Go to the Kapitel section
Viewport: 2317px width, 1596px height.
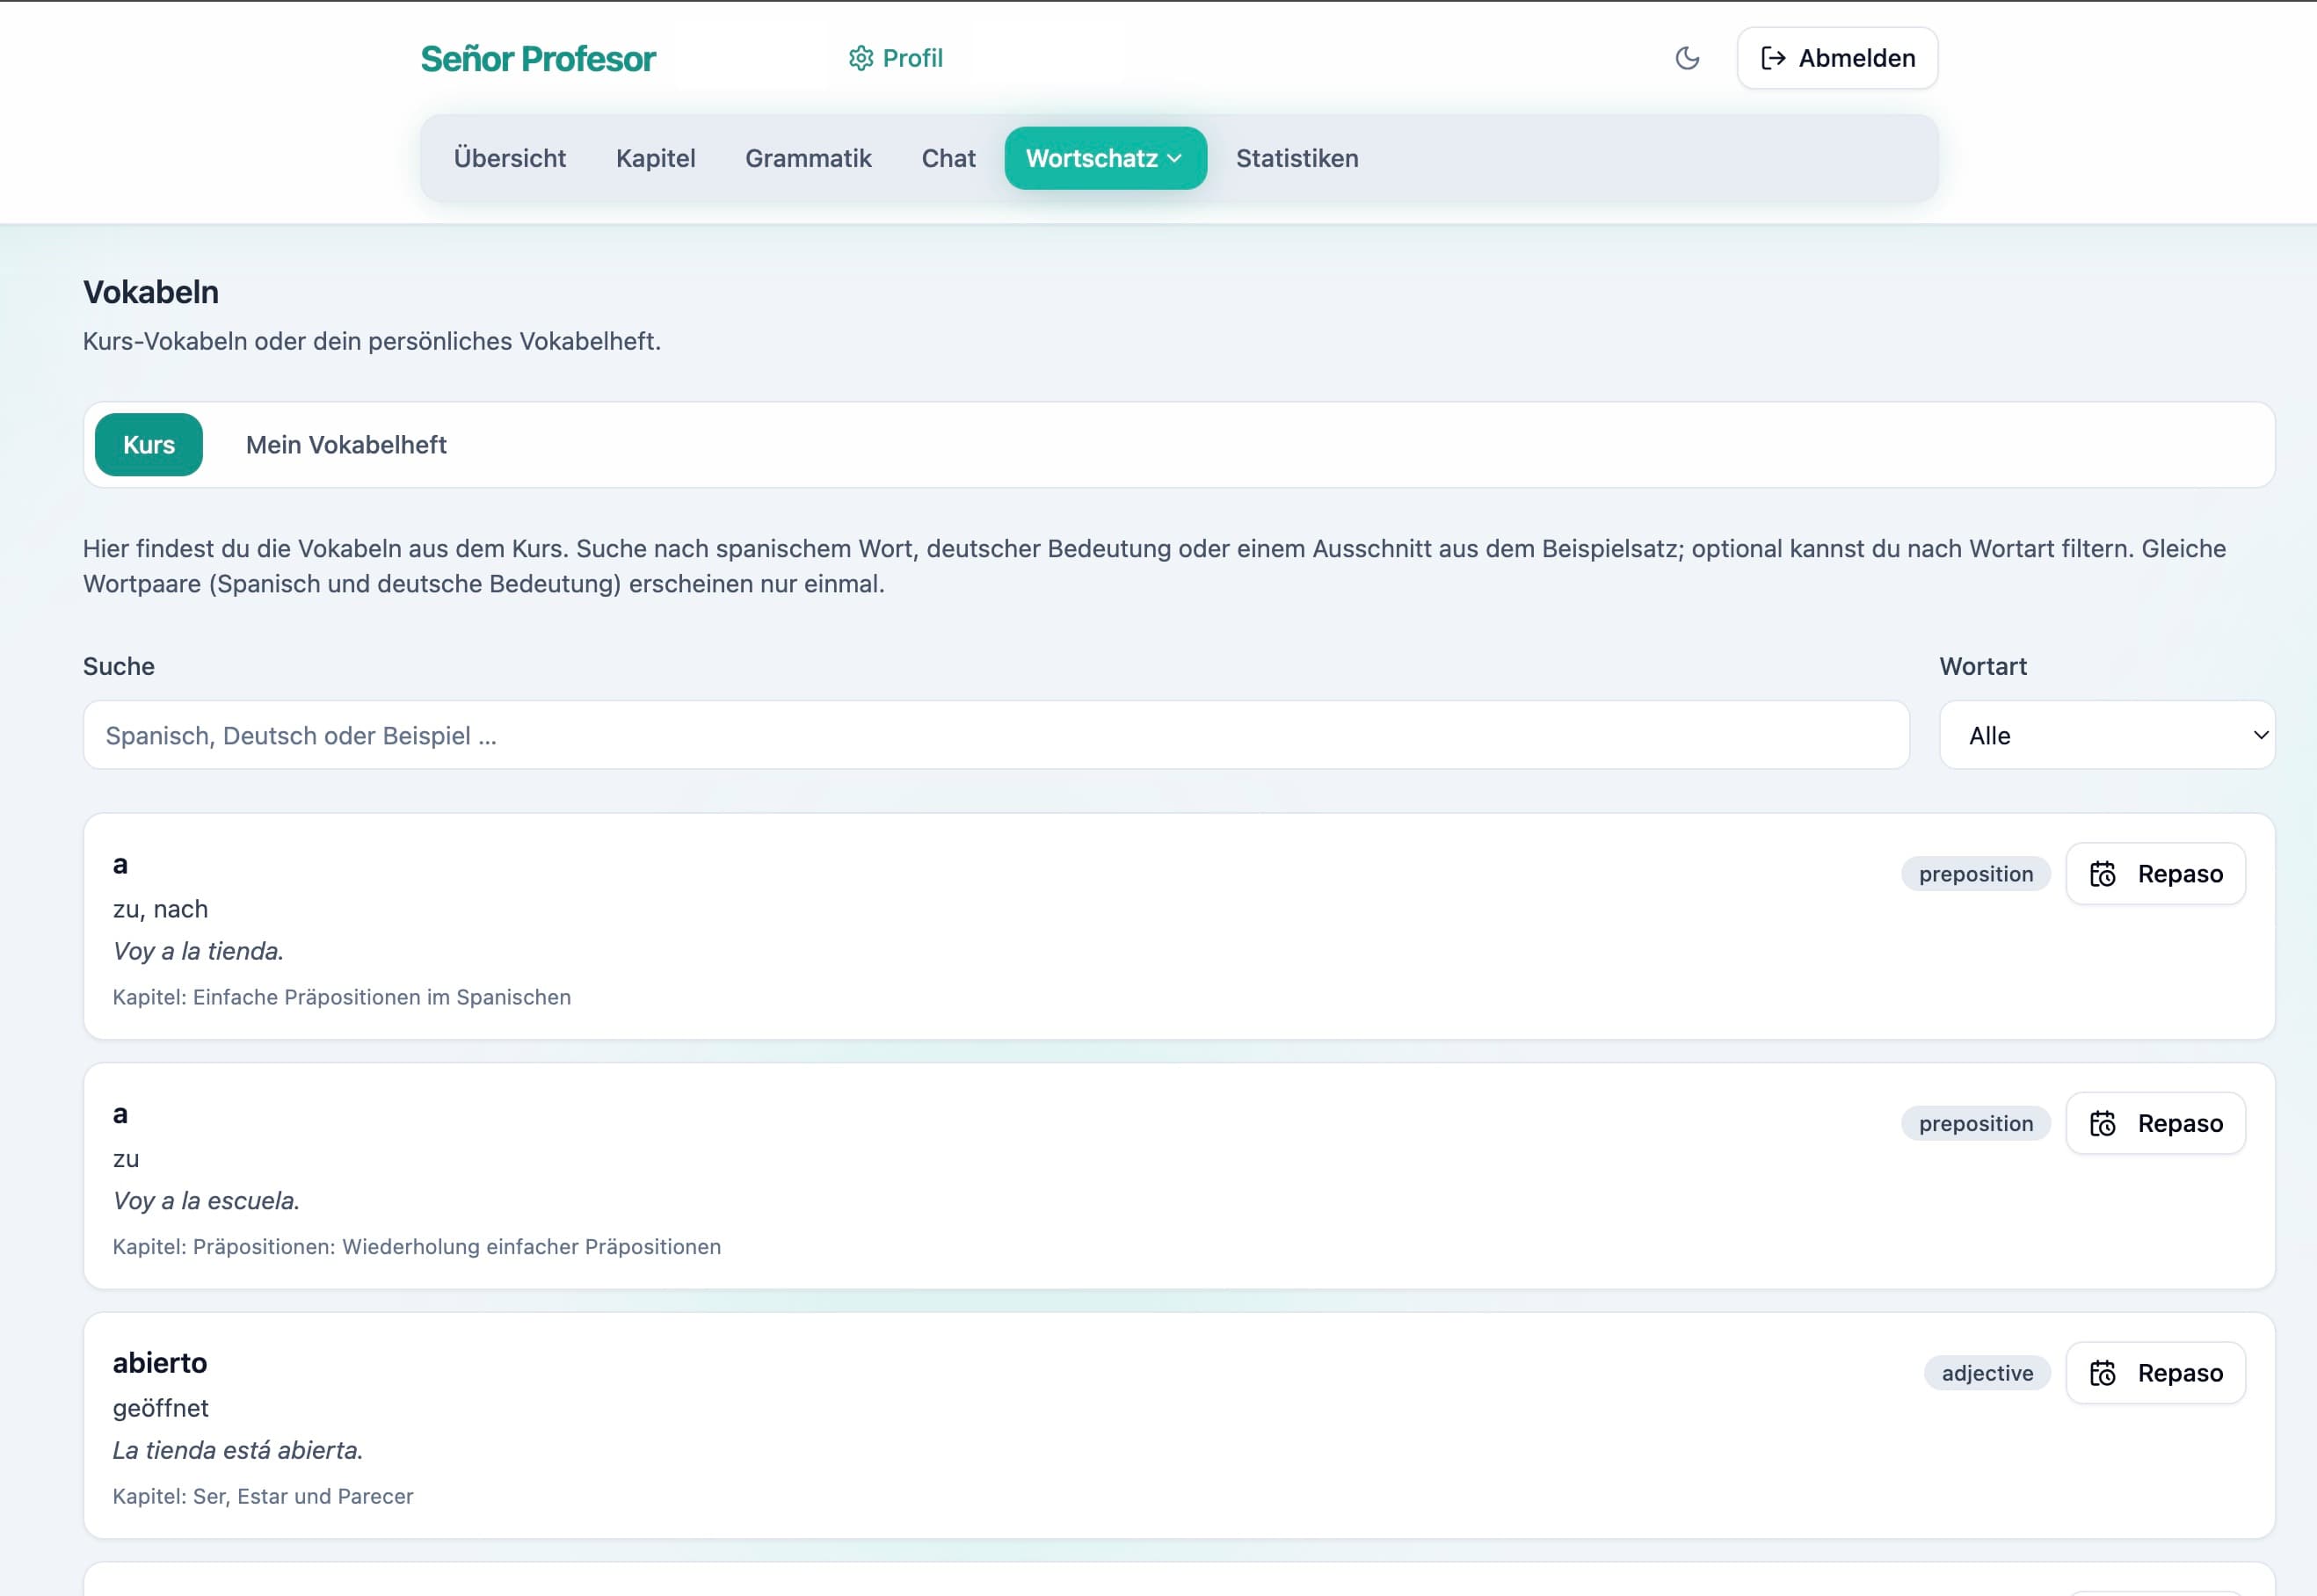[x=655, y=158]
